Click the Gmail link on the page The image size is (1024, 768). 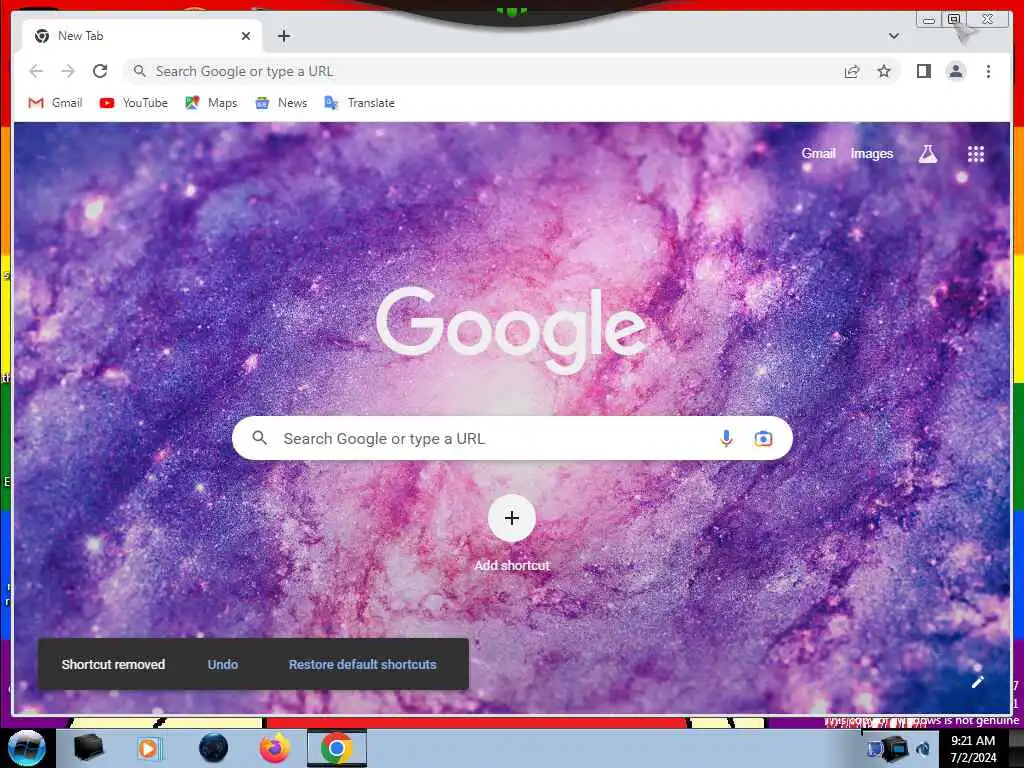tap(818, 153)
